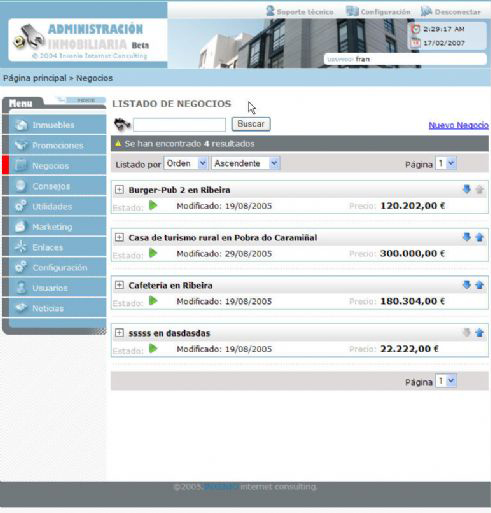Toggle Estado flag for Cafeteria en Ribeira
The image size is (491, 513).
[x=153, y=301]
